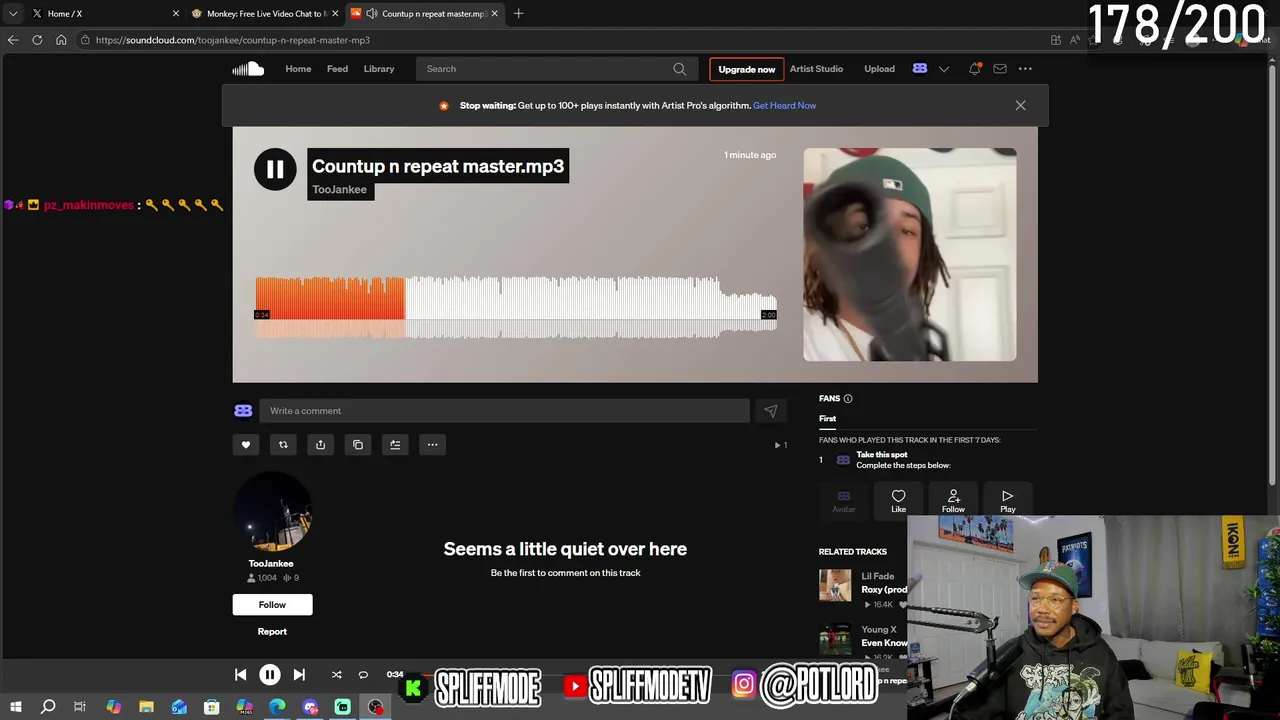Skip to previous track in bottom player
The image size is (1280, 720).
point(240,675)
